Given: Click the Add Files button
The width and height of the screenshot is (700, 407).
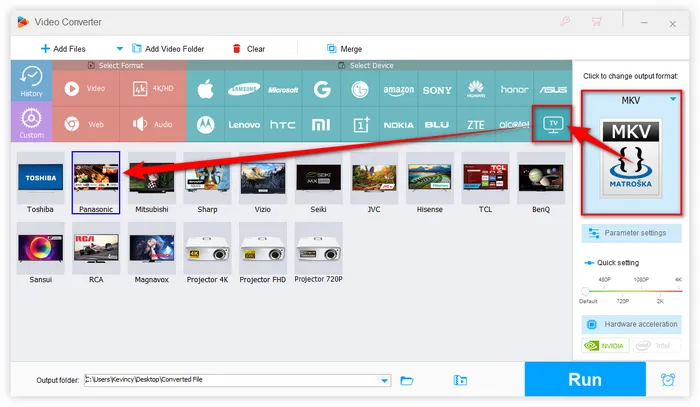Looking at the screenshot, I should (63, 49).
